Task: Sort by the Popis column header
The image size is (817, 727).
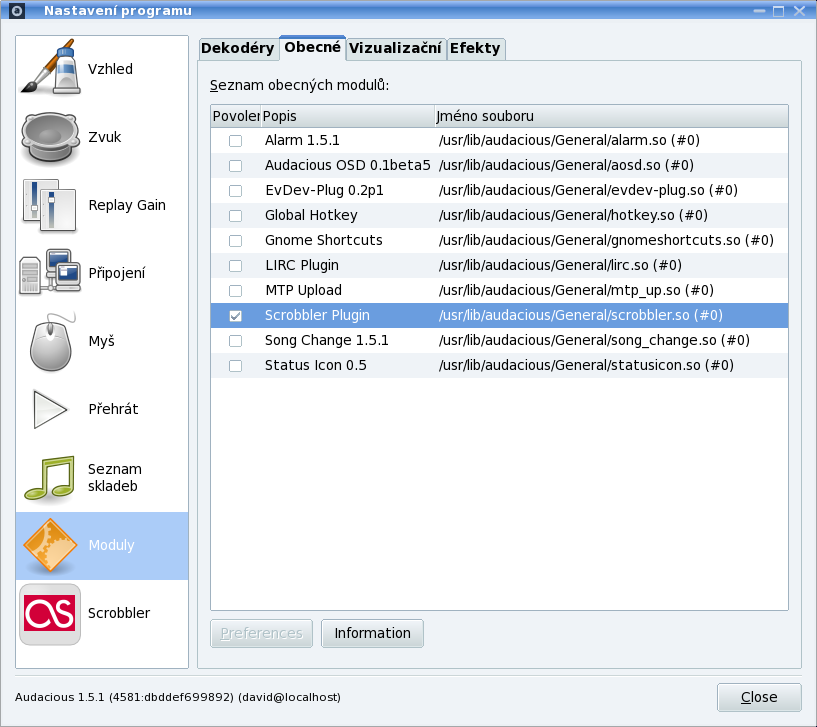Action: (x=347, y=116)
